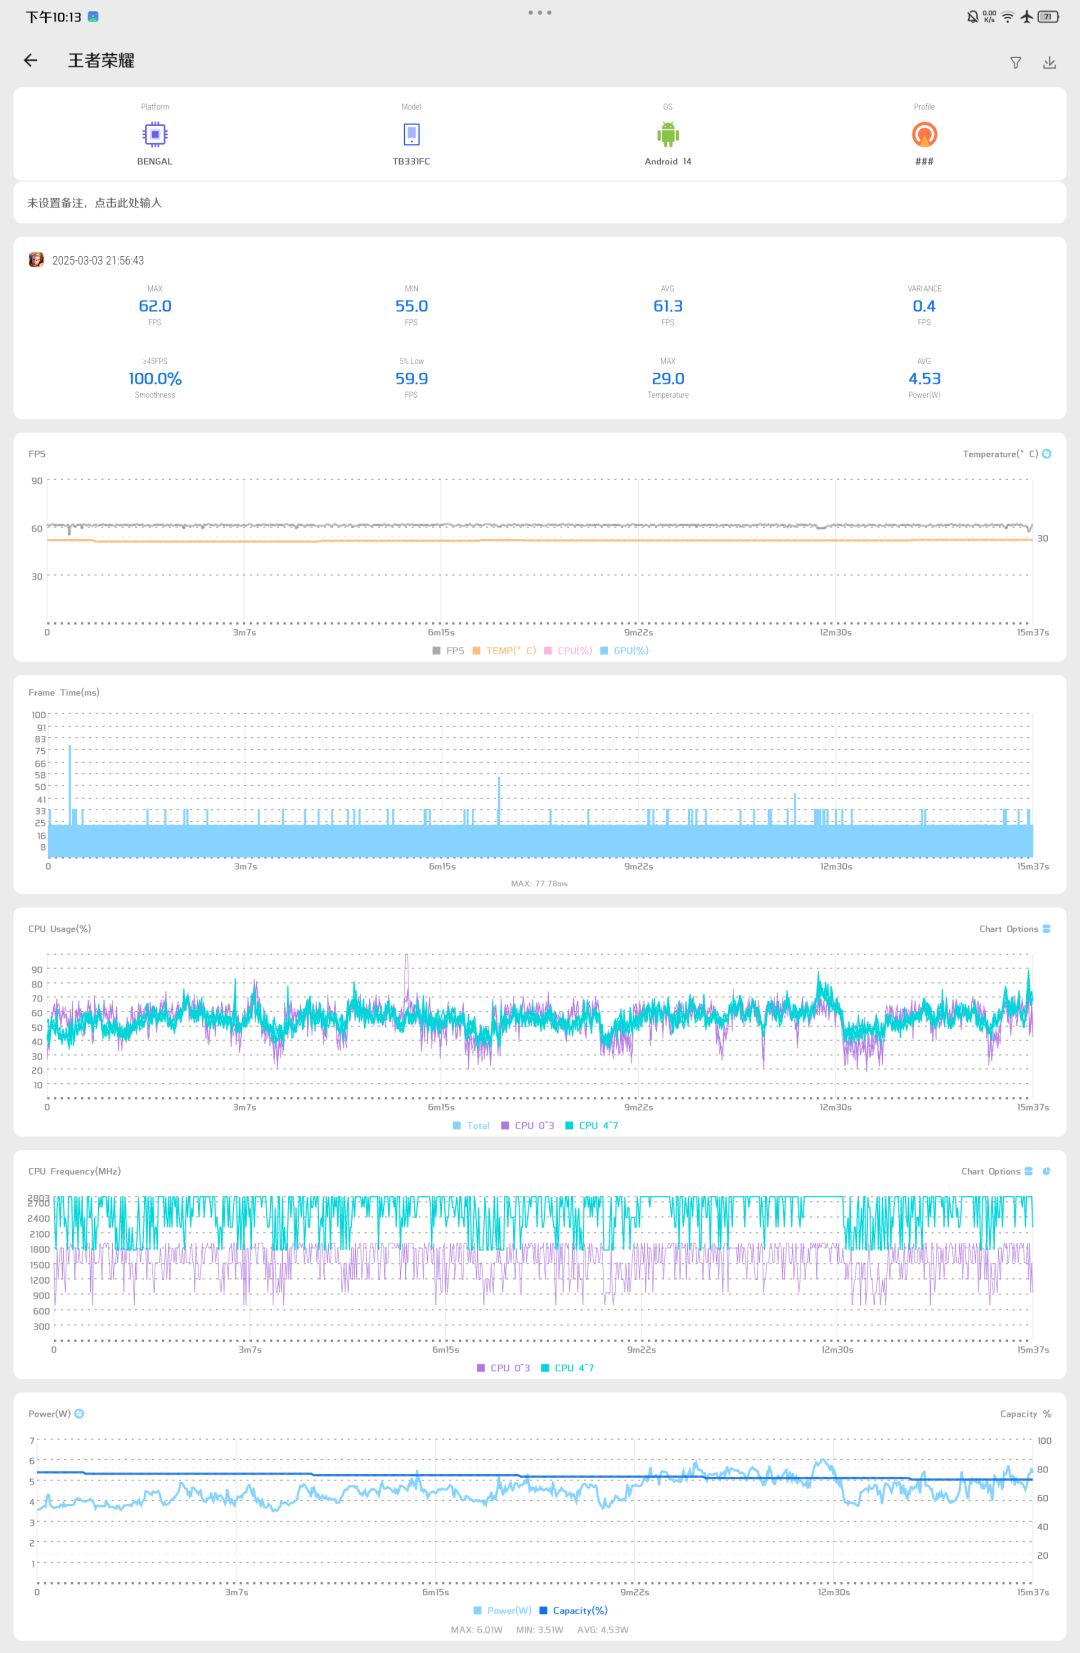Click the Temperature axis switch icon

tap(1047, 454)
